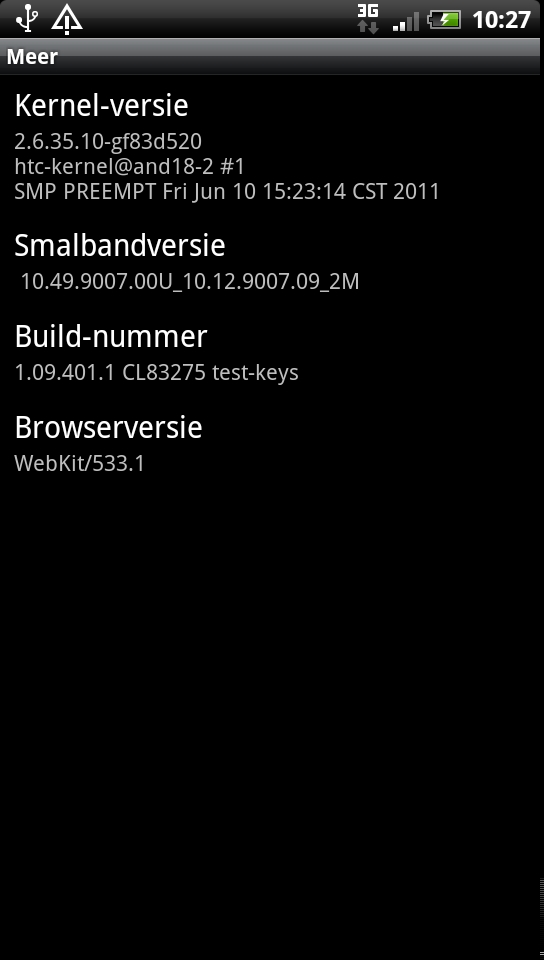Screen dimensions: 544x960
Task: Tap the htc-kernel@and18-2 #1 line
Action: [129, 166]
